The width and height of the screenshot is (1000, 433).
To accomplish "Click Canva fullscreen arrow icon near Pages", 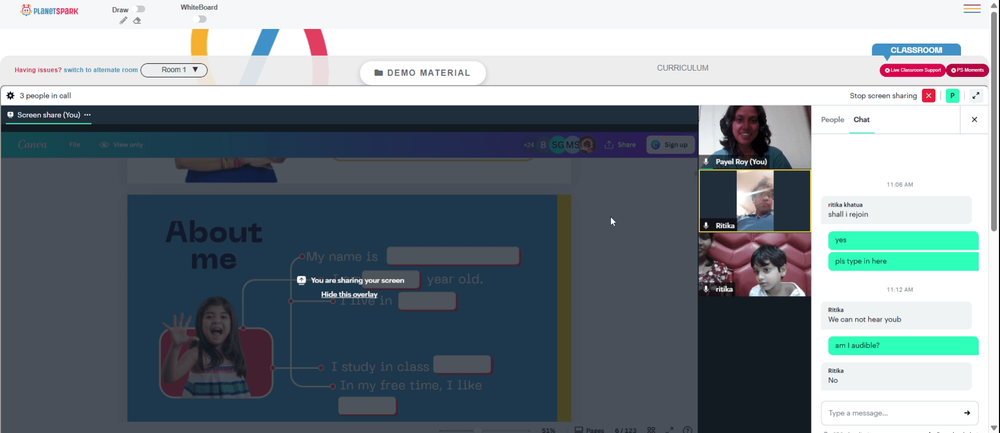I will [670, 430].
